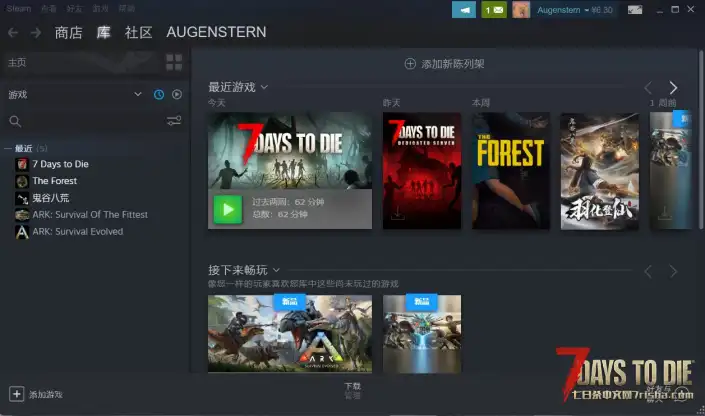The width and height of the screenshot is (705, 416).
Task: Toggle sort by recent clock icon
Action: (159, 94)
